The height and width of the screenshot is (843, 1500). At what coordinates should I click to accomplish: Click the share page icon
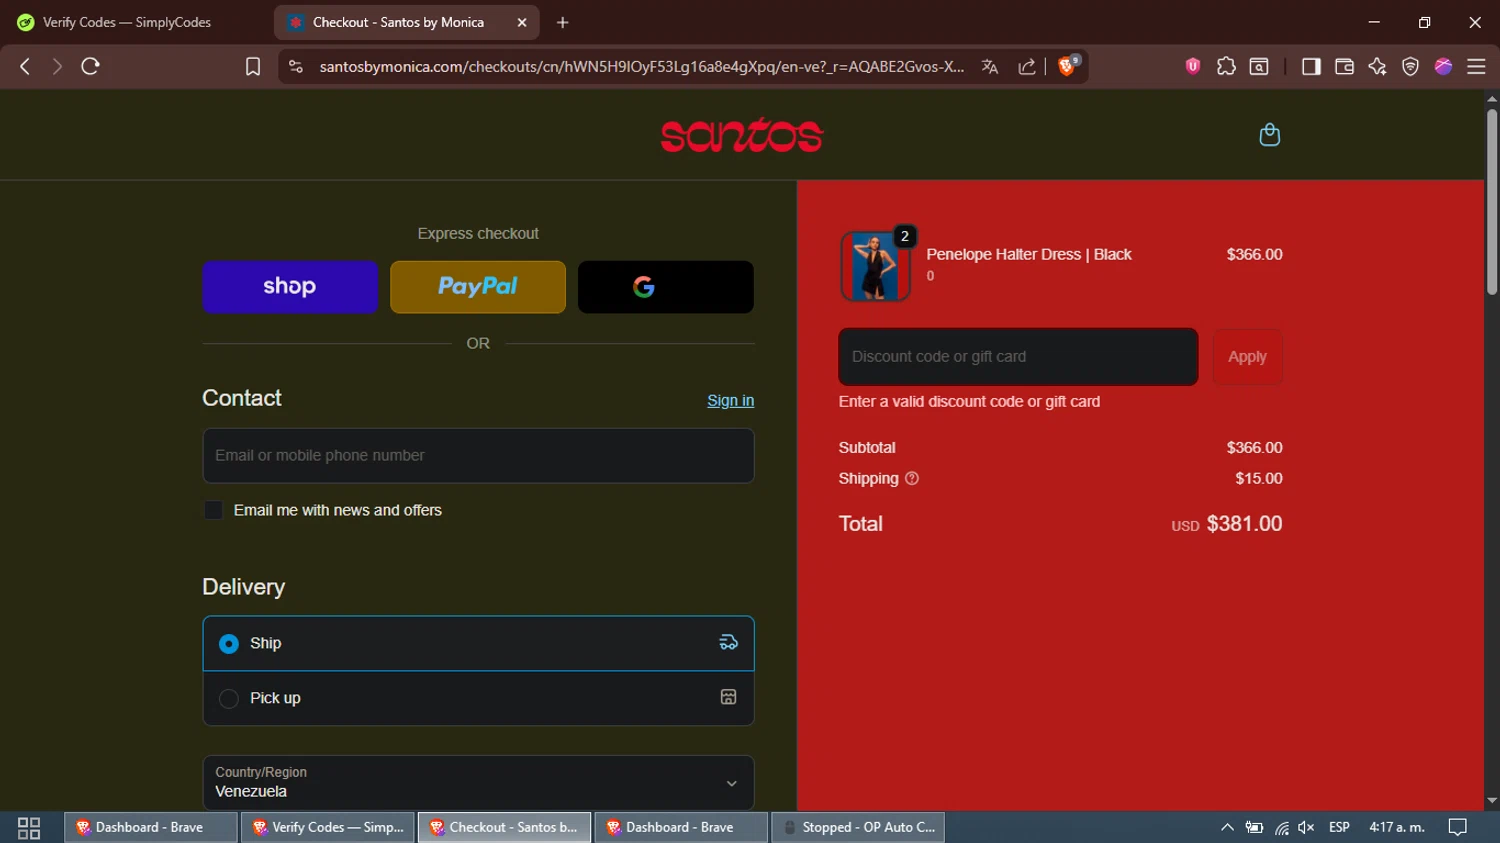click(1027, 66)
